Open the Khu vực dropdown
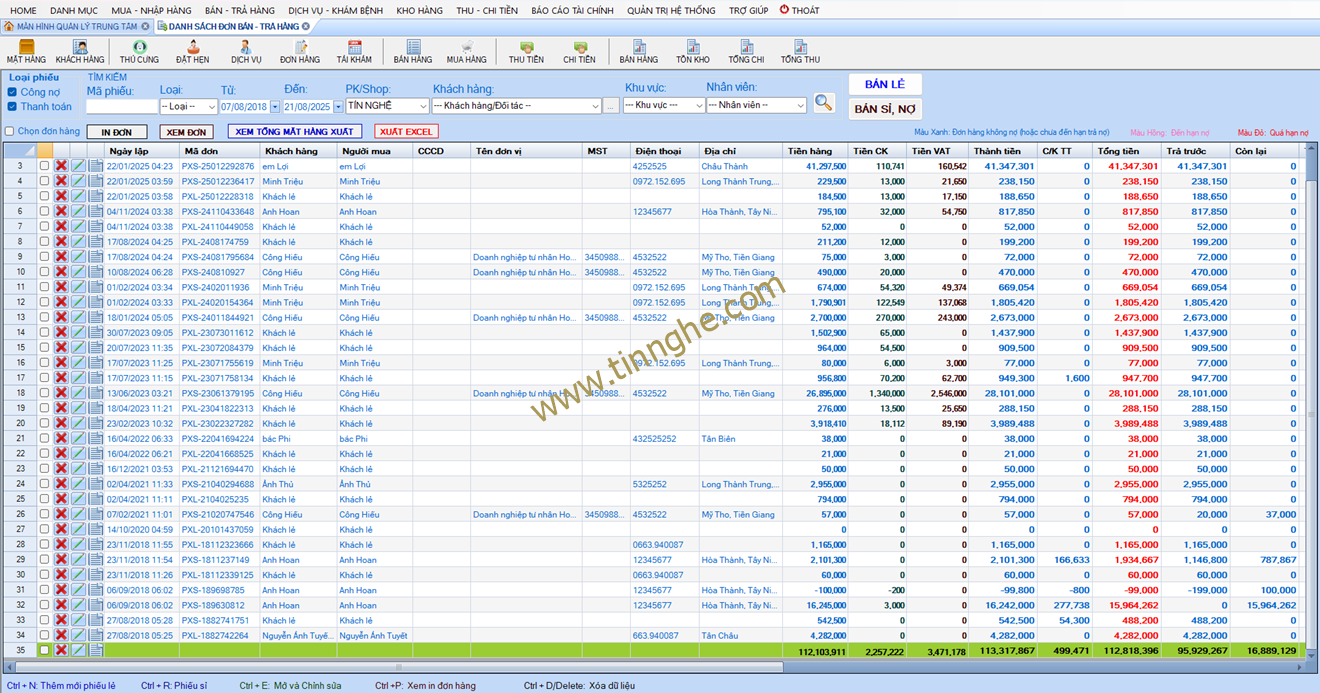 tap(664, 105)
